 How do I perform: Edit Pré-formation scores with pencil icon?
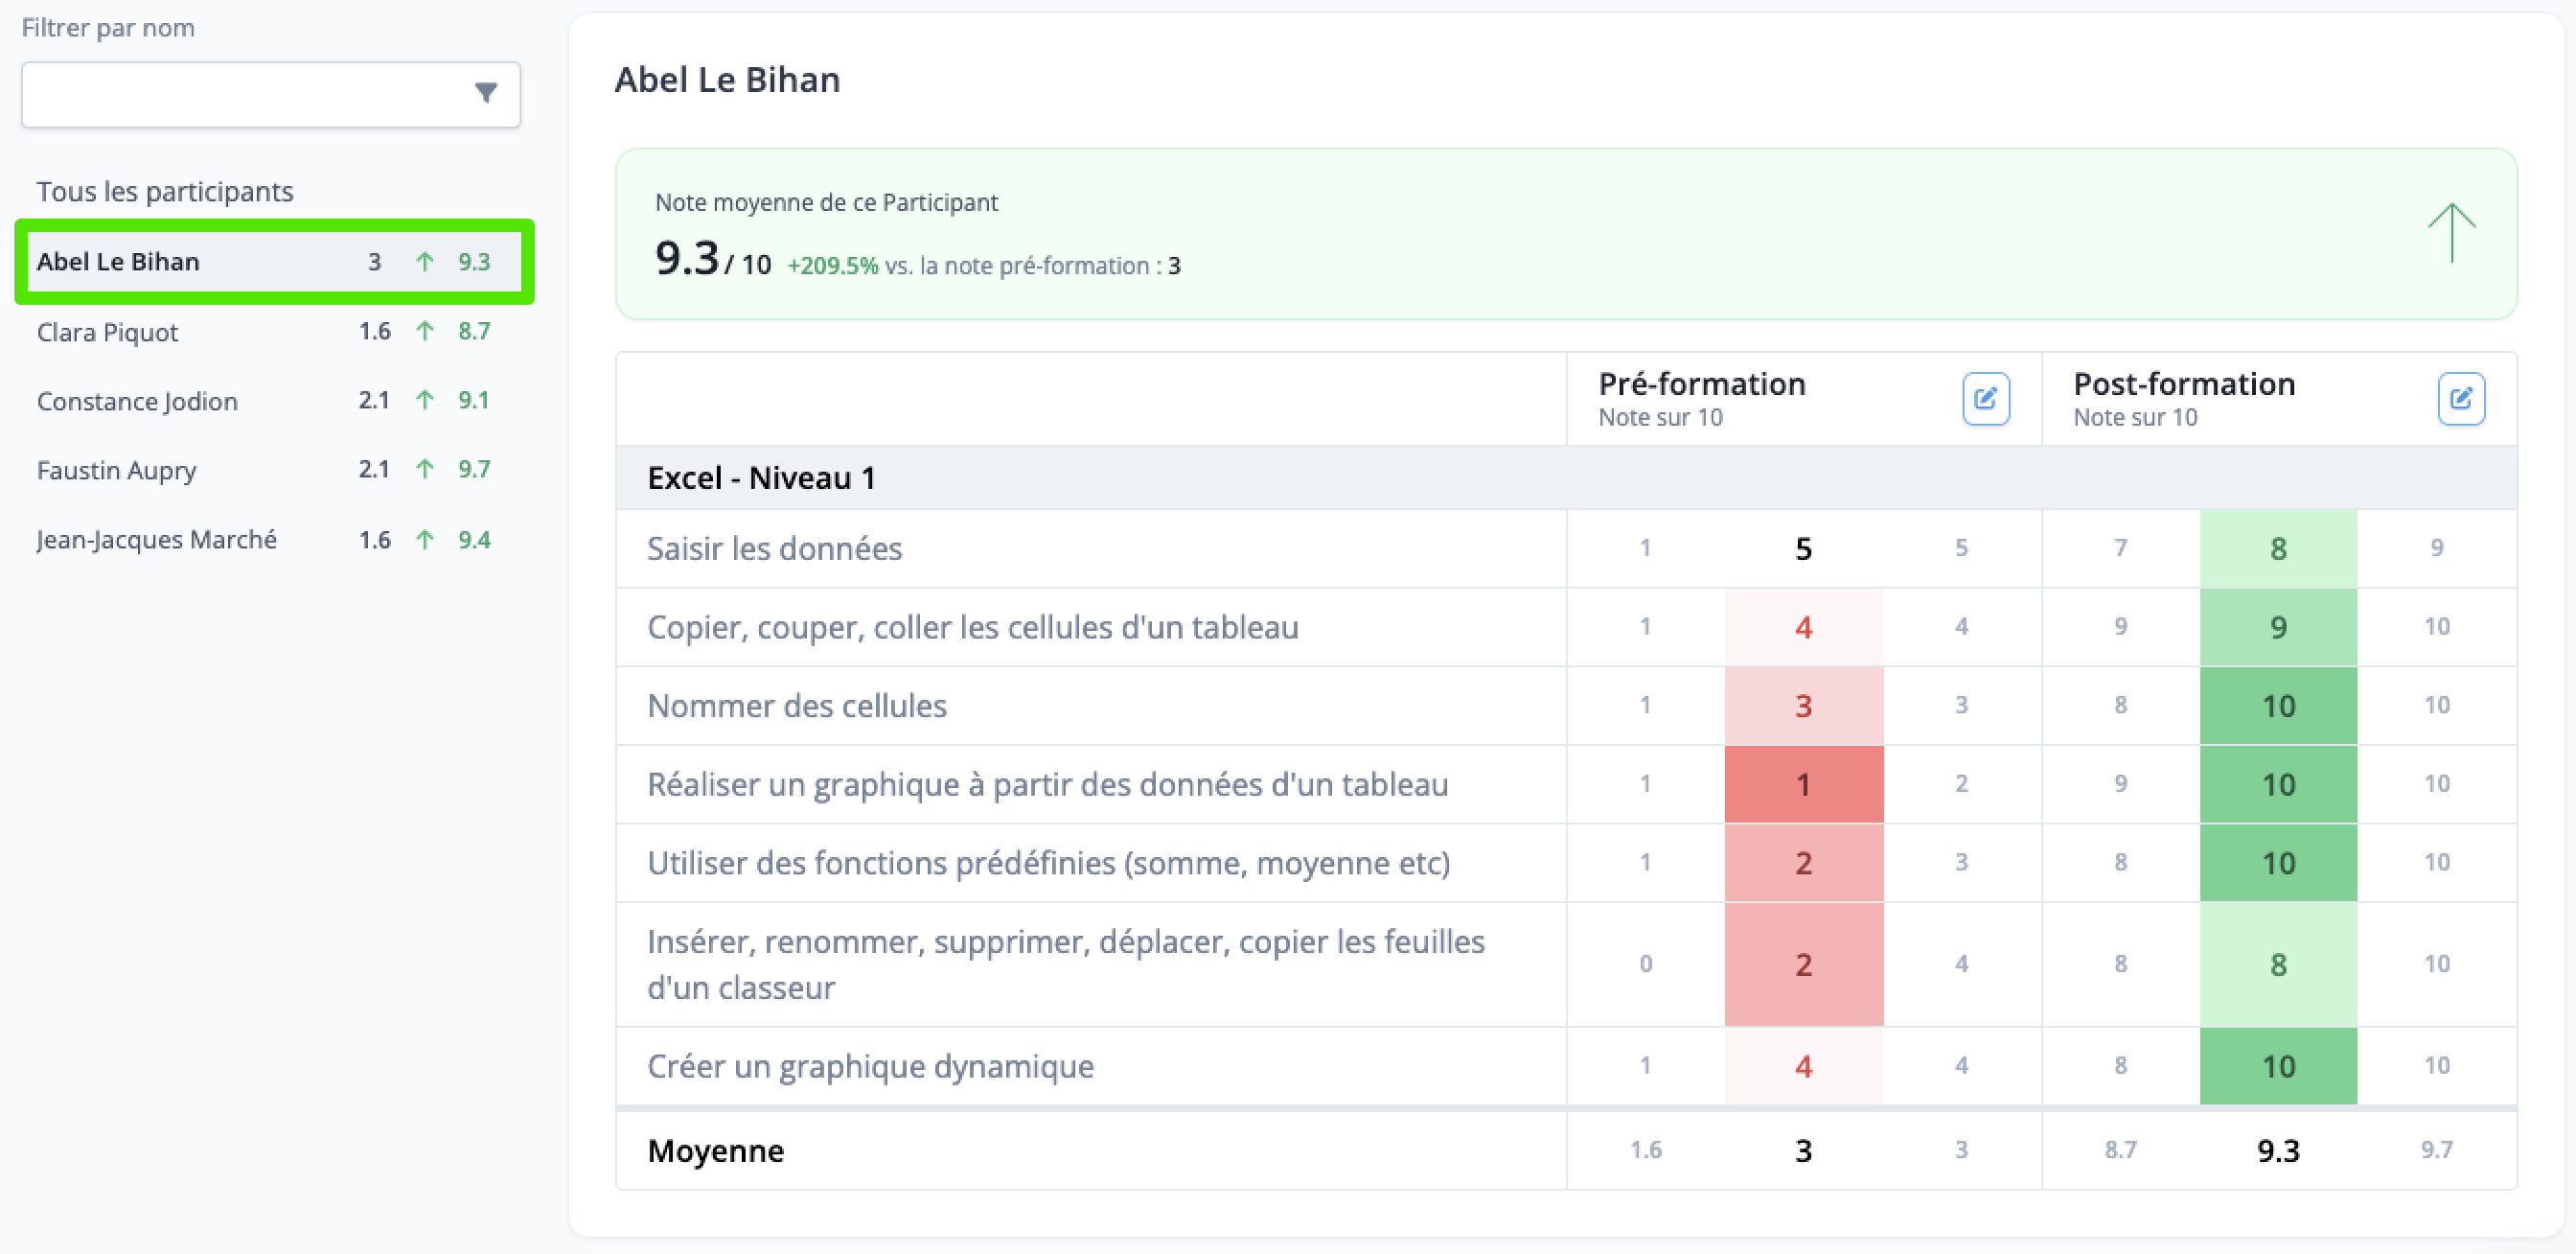coord(1985,399)
